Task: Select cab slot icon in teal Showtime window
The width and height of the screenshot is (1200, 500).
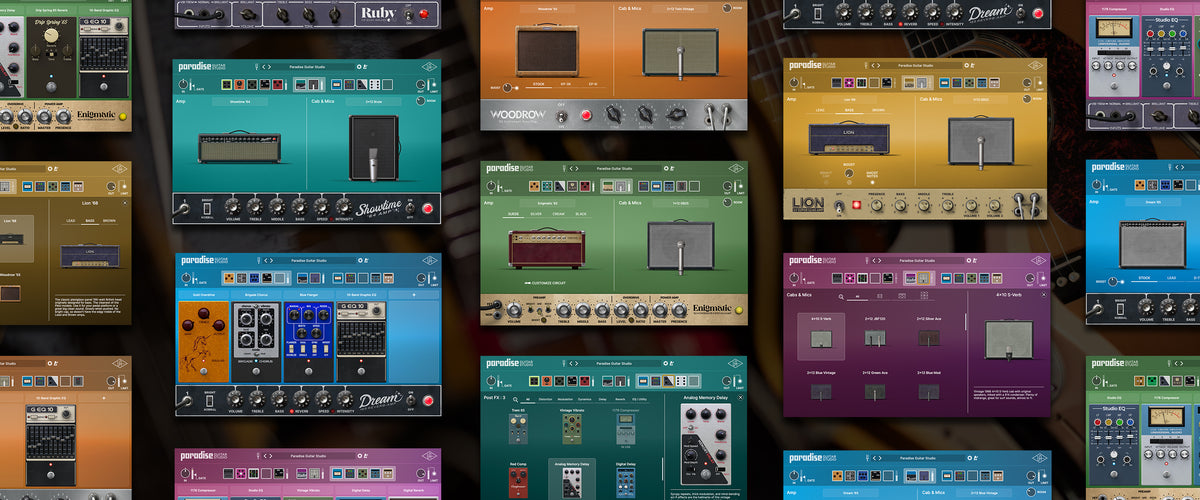Action: 314,85
